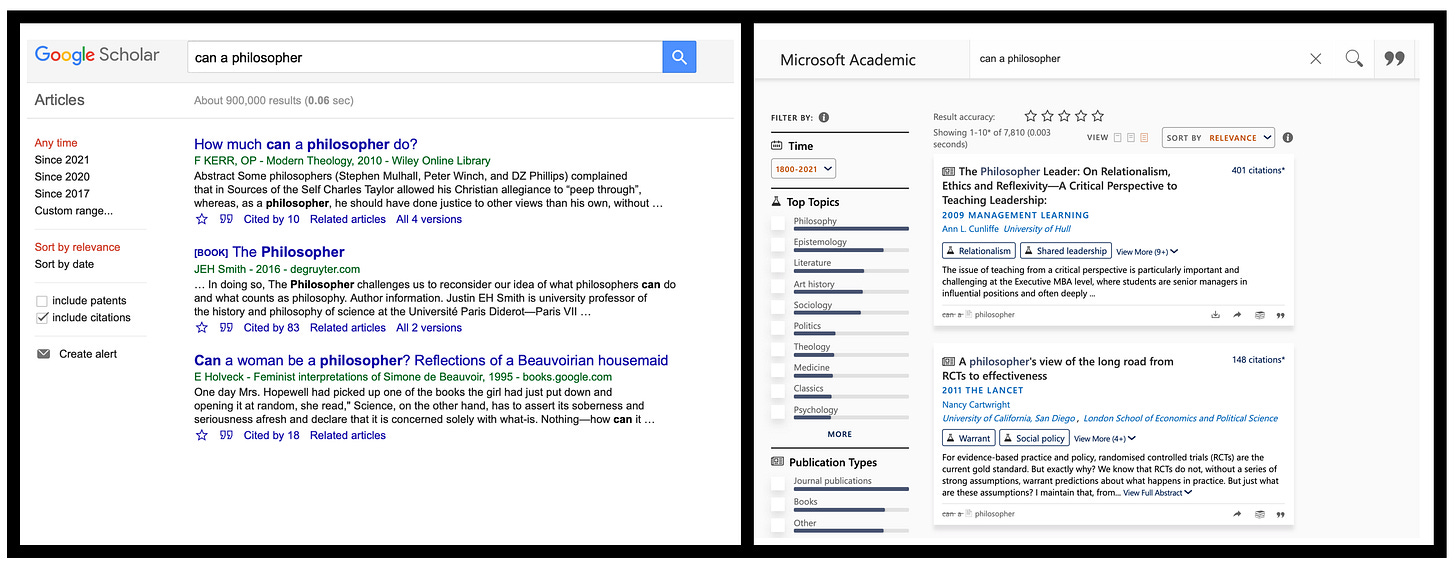This screenshot has height=566, width=1456.
Task: Open the 1800-2021 time range dropdown
Action: click(803, 169)
